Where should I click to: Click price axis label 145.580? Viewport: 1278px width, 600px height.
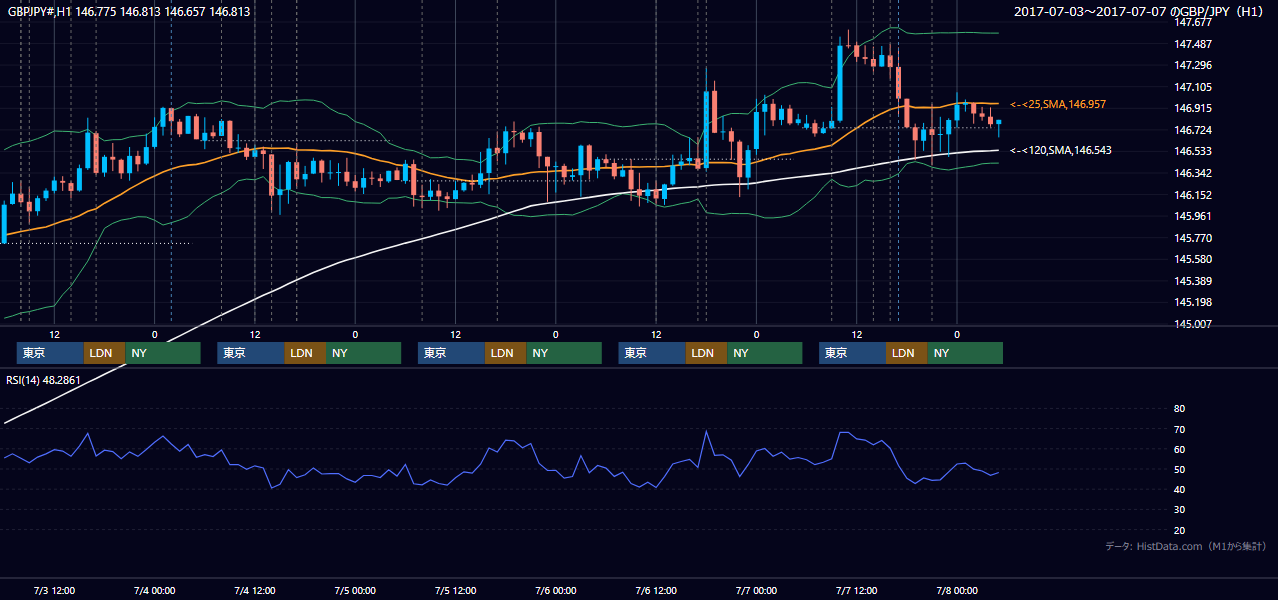pos(1194,259)
